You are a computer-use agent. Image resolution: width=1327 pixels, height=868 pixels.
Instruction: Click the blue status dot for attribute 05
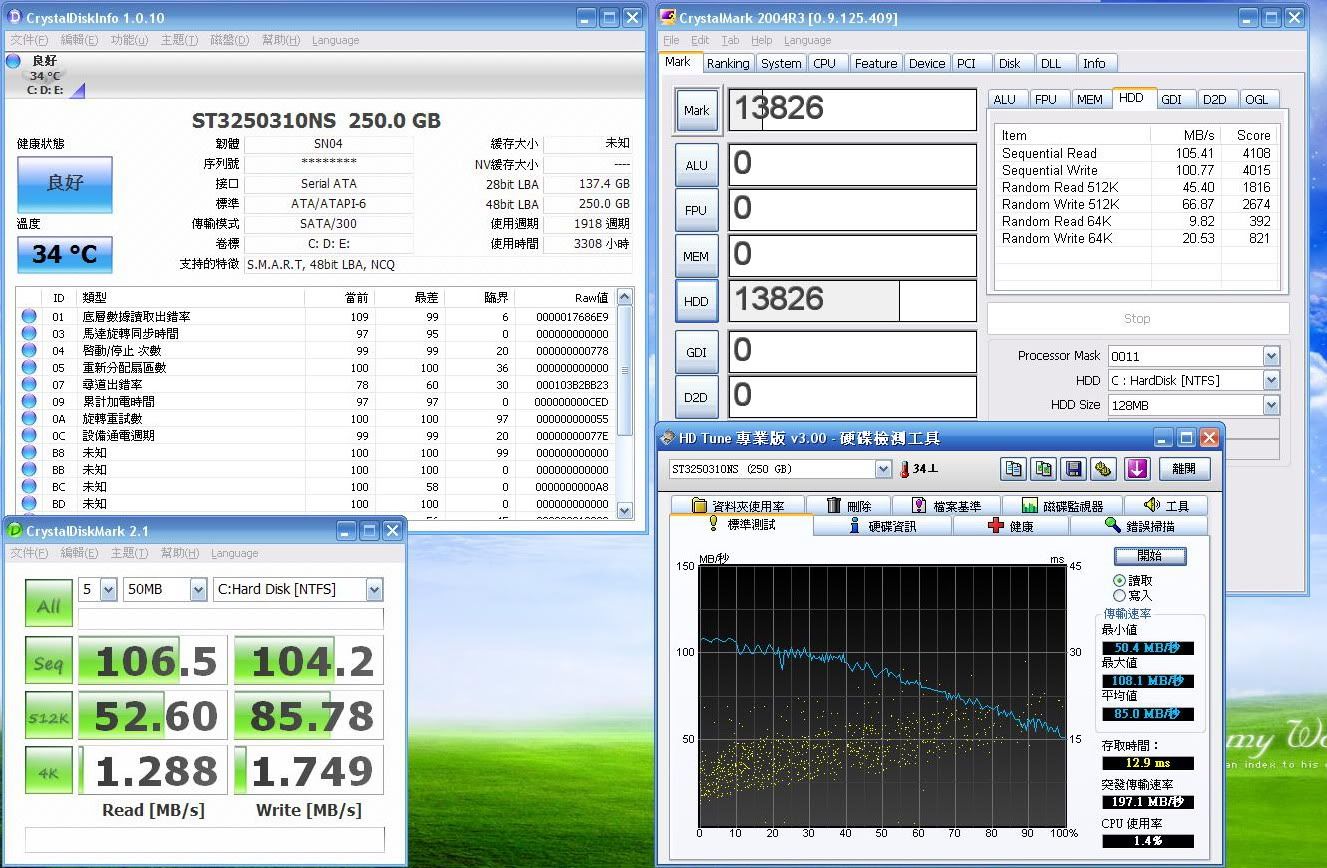[x=29, y=368]
